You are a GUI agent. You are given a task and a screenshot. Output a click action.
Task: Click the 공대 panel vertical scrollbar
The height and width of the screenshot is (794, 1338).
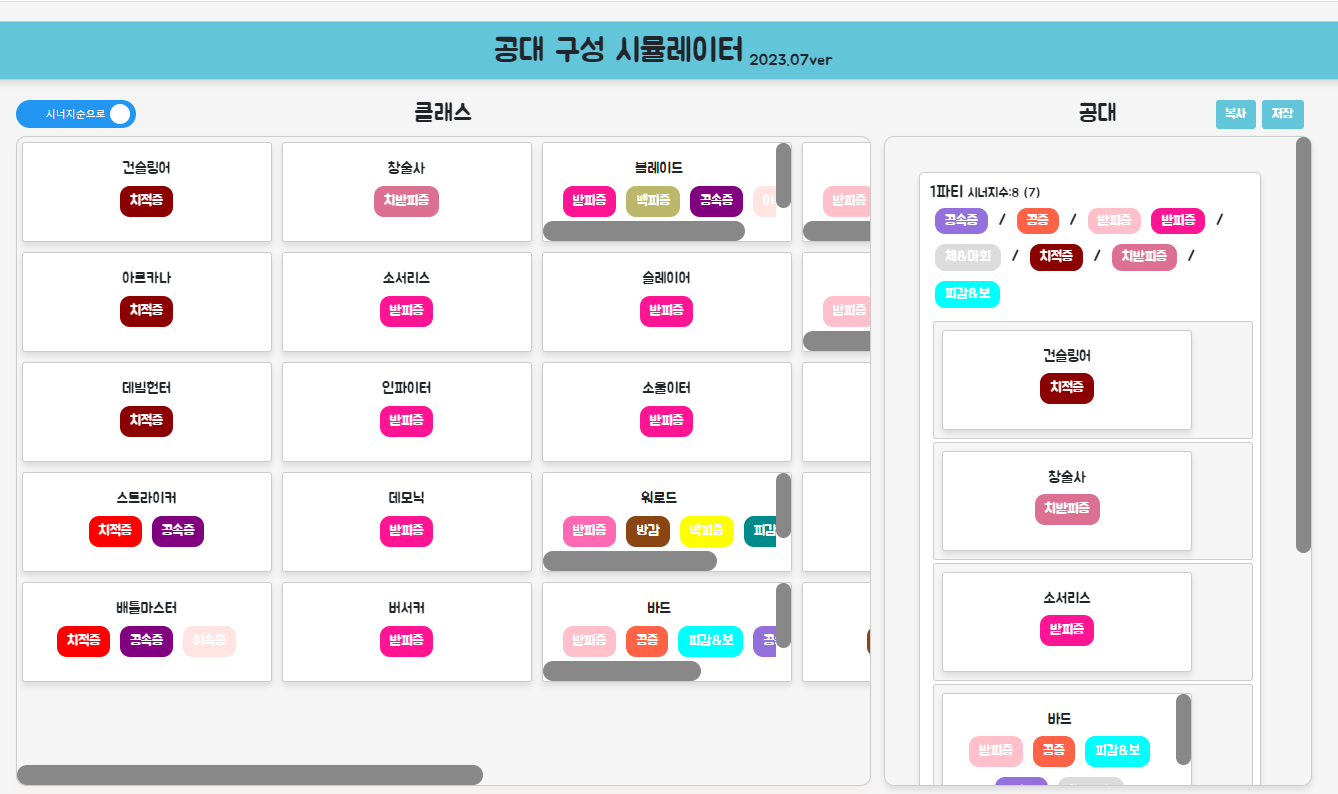click(x=1302, y=345)
